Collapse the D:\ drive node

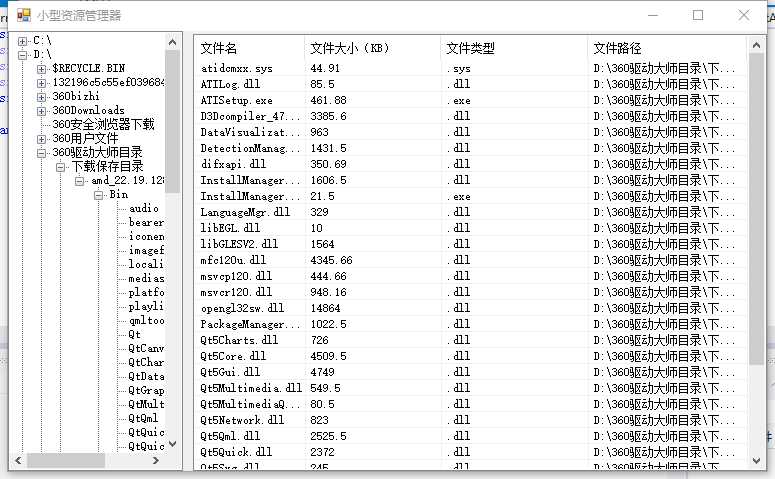(x=23, y=55)
